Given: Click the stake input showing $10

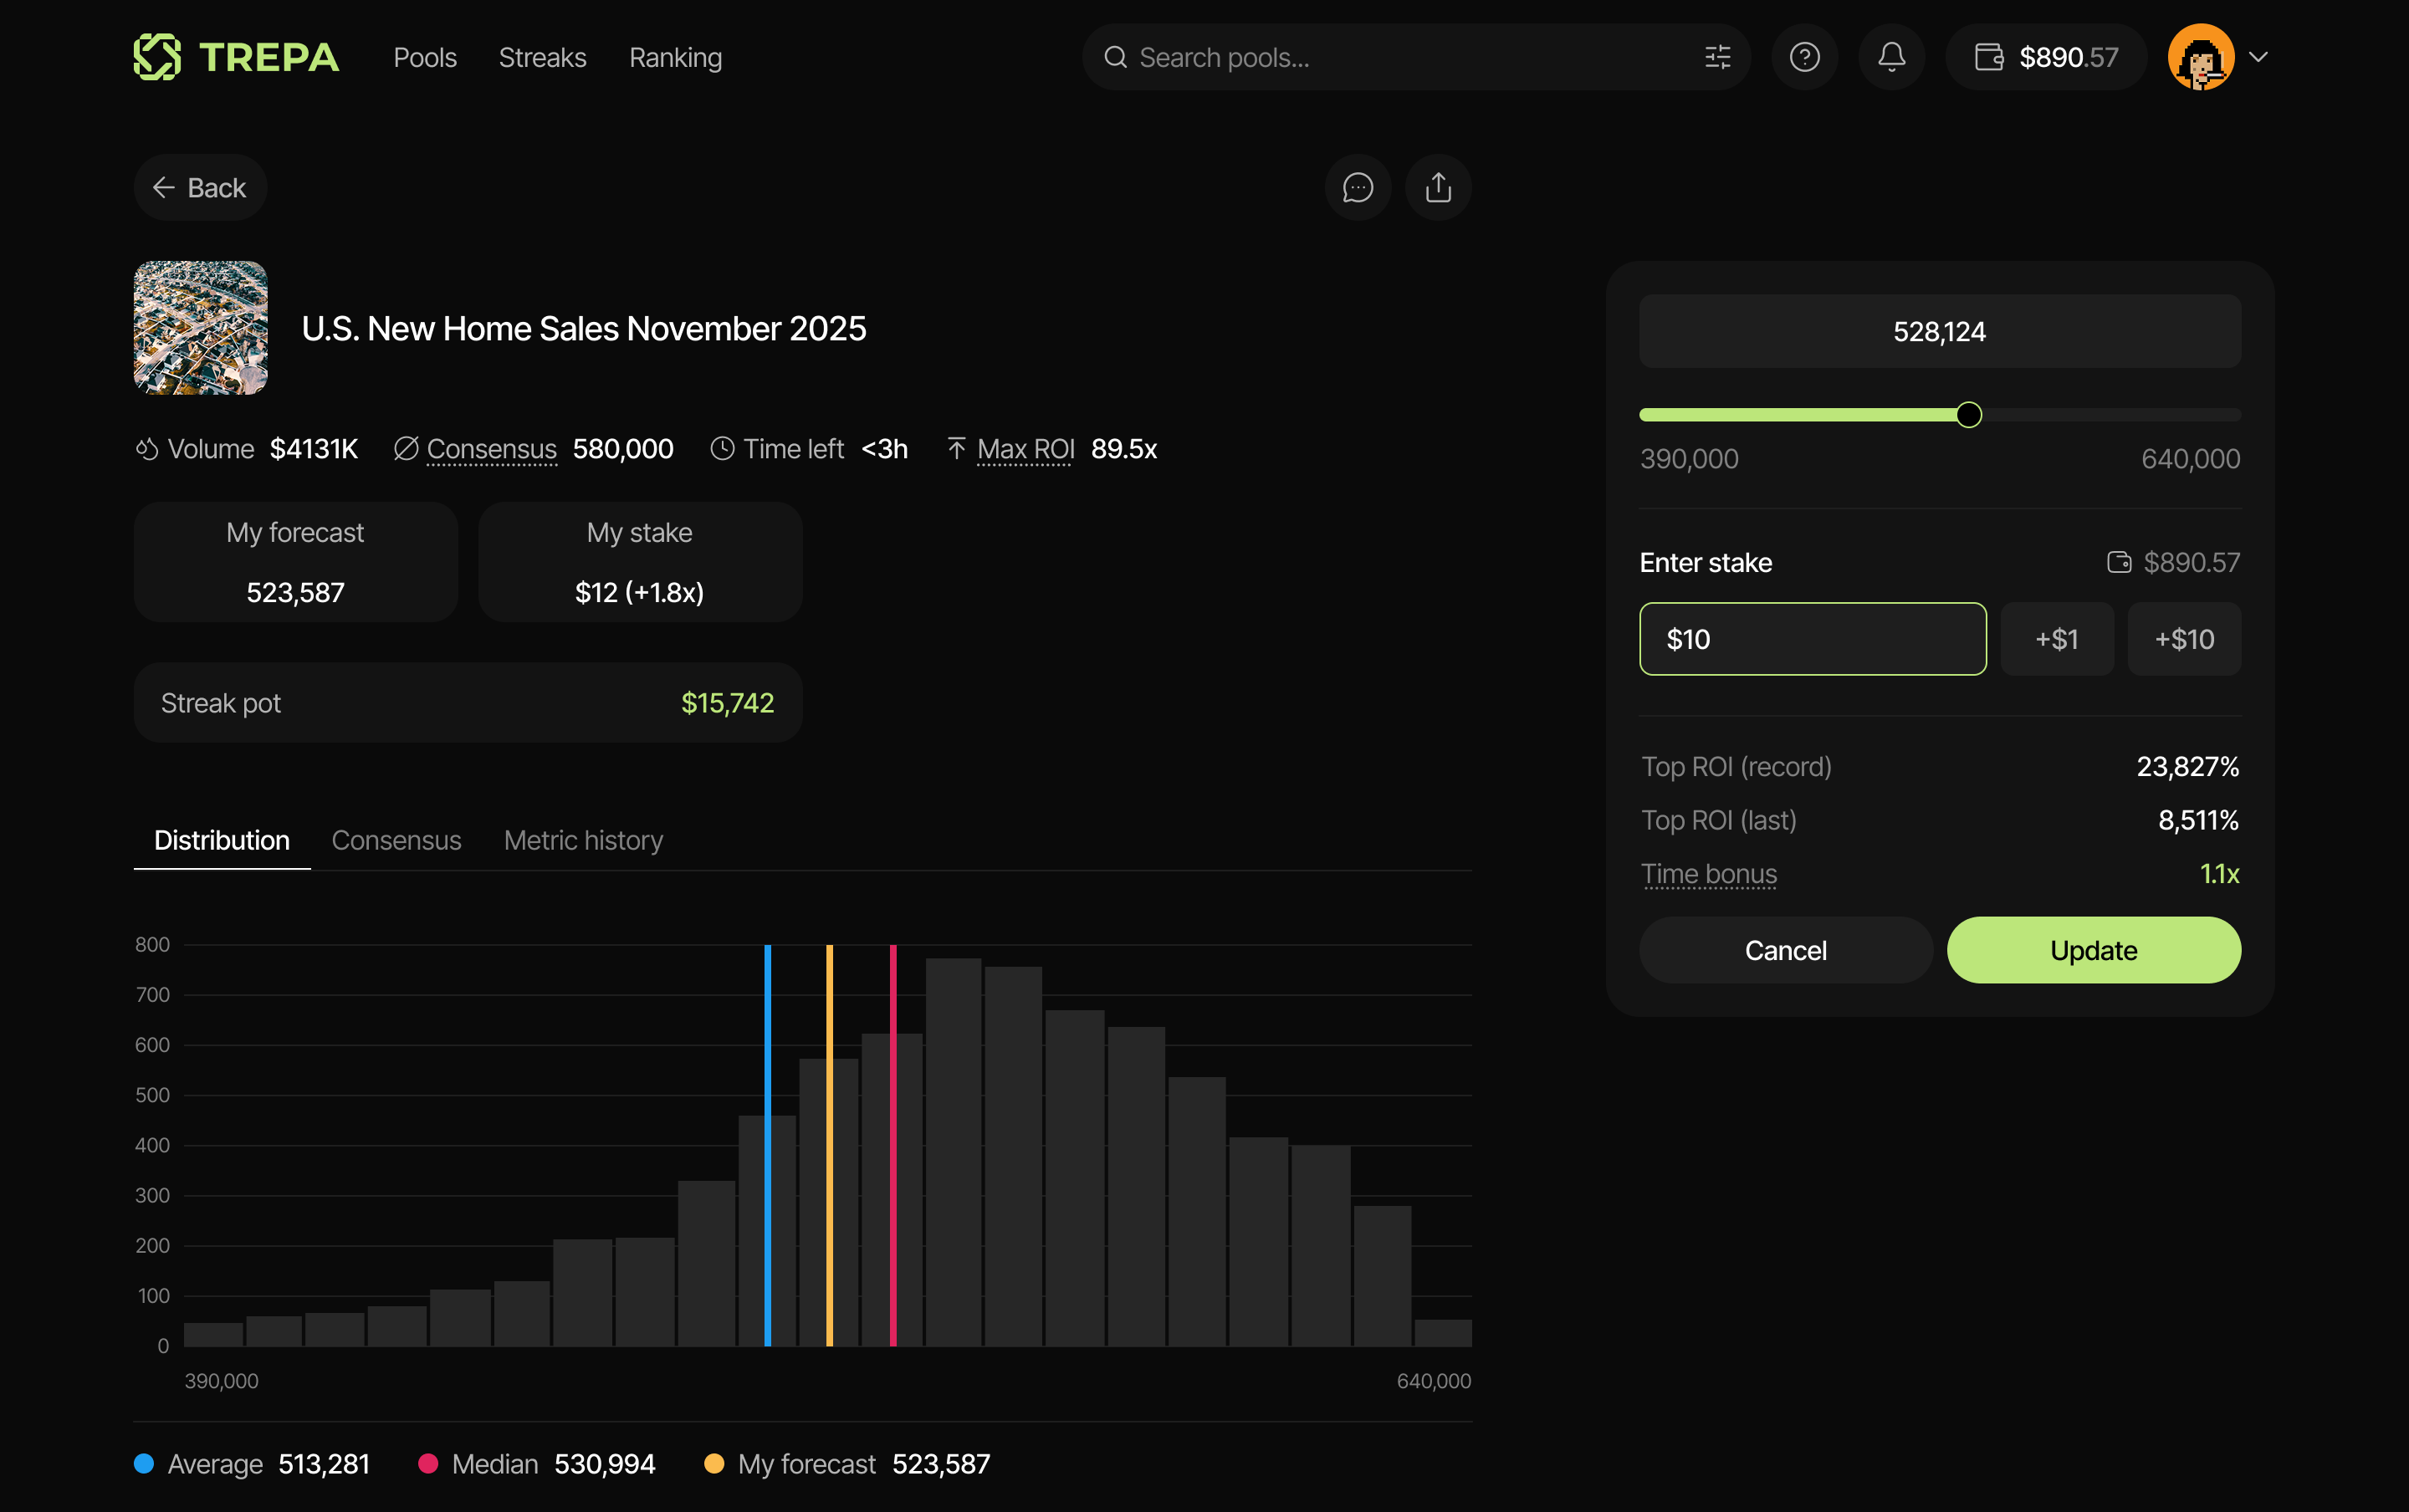Looking at the screenshot, I should pyautogui.click(x=1812, y=638).
